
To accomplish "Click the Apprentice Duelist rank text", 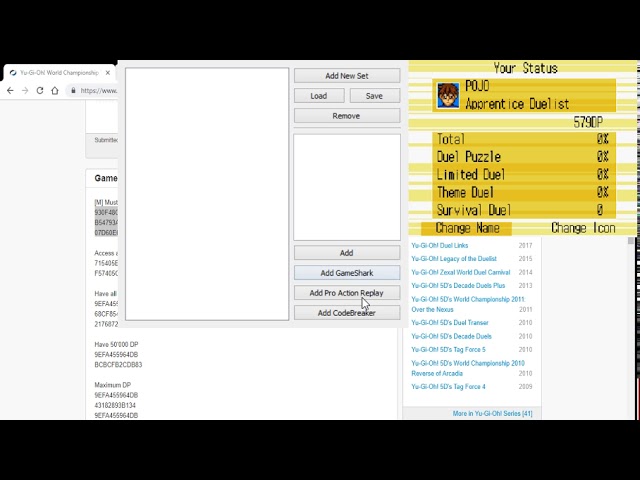I will [517, 104].
